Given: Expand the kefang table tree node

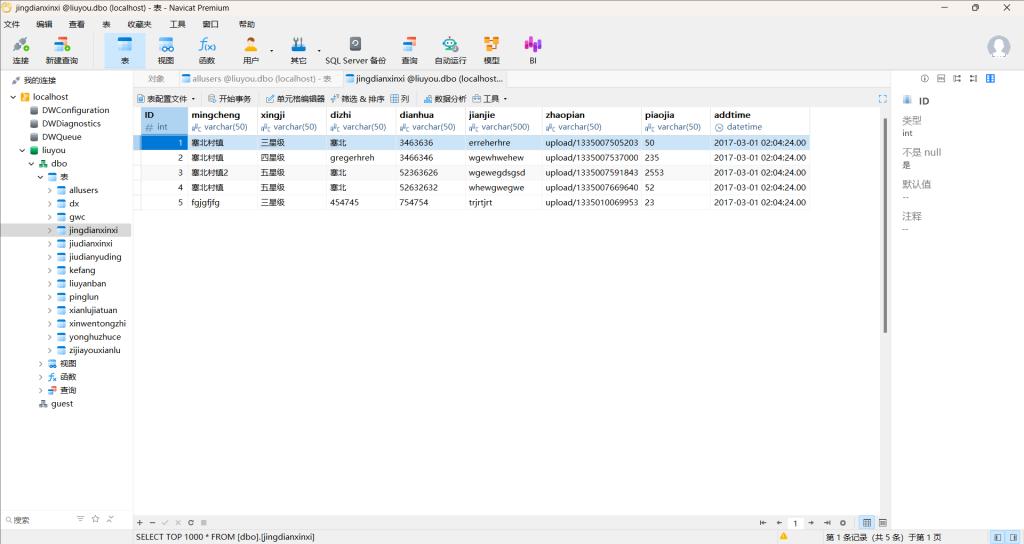Looking at the screenshot, I should (x=50, y=270).
